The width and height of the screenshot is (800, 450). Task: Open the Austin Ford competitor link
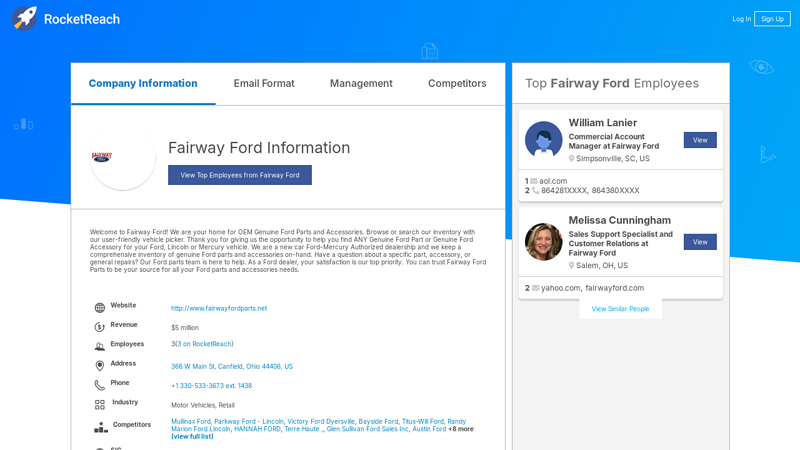pos(429,429)
